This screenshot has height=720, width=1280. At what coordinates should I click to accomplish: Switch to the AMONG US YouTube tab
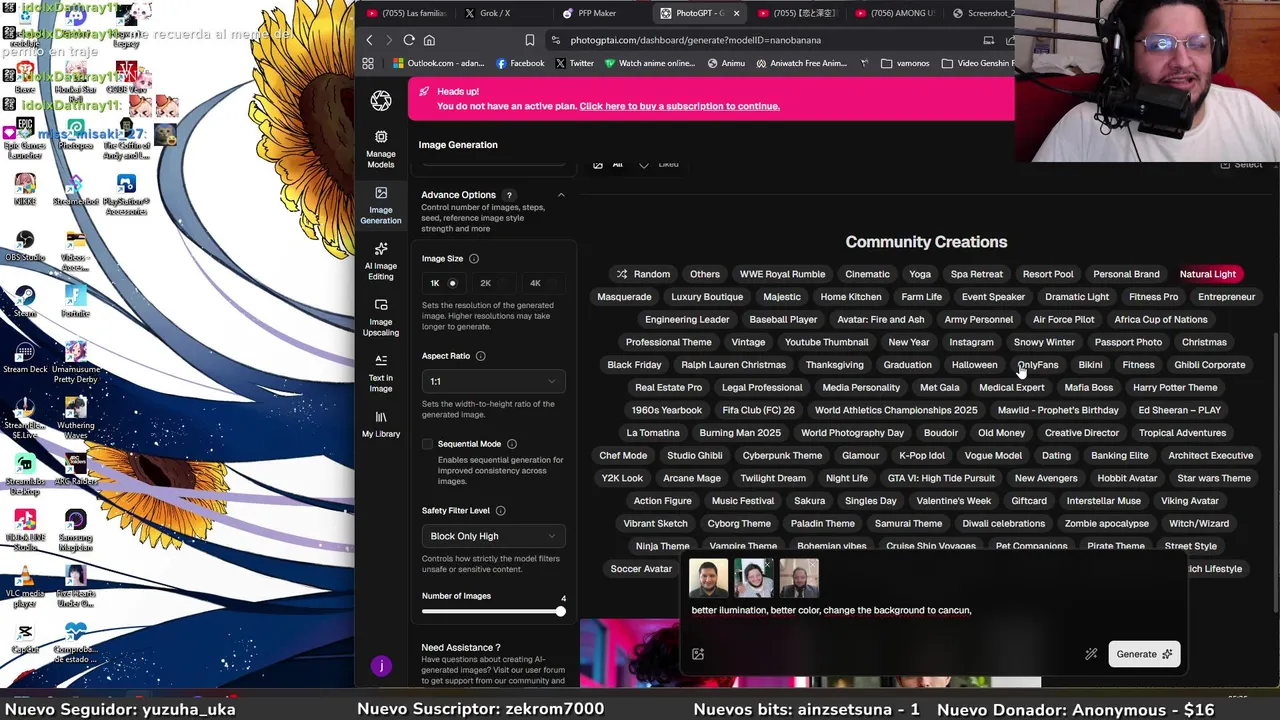coord(893,13)
